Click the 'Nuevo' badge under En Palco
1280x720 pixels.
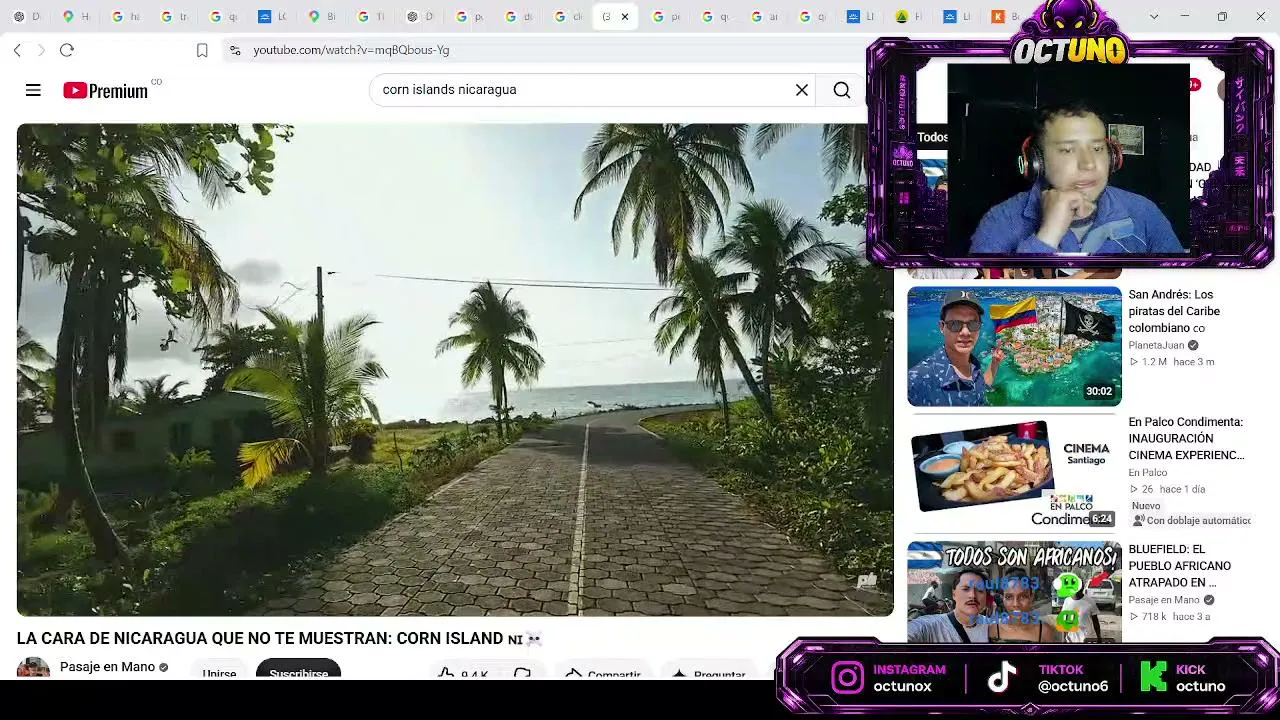(x=1146, y=506)
